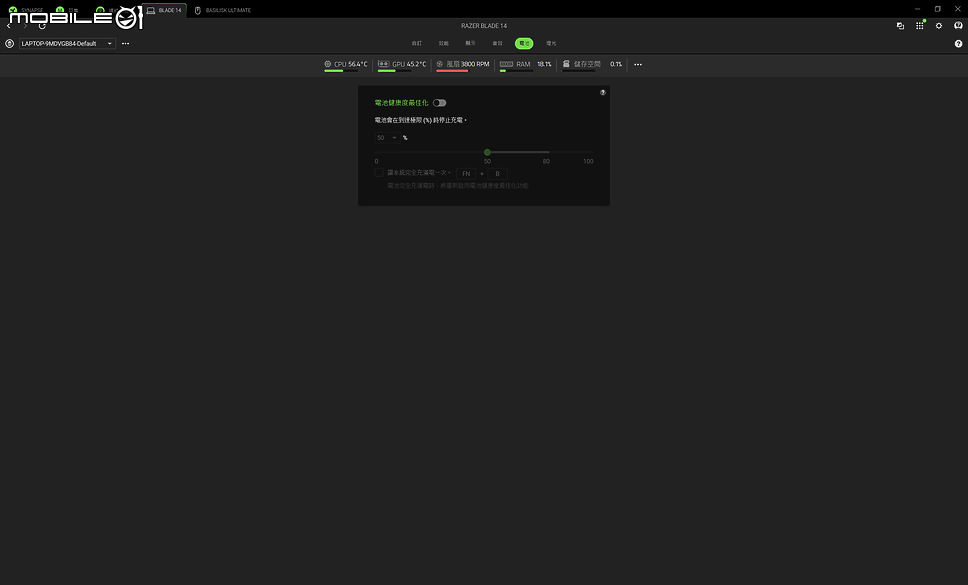Click the charge limit slider handle at 50
The height and width of the screenshot is (585, 968).
tap(487, 152)
